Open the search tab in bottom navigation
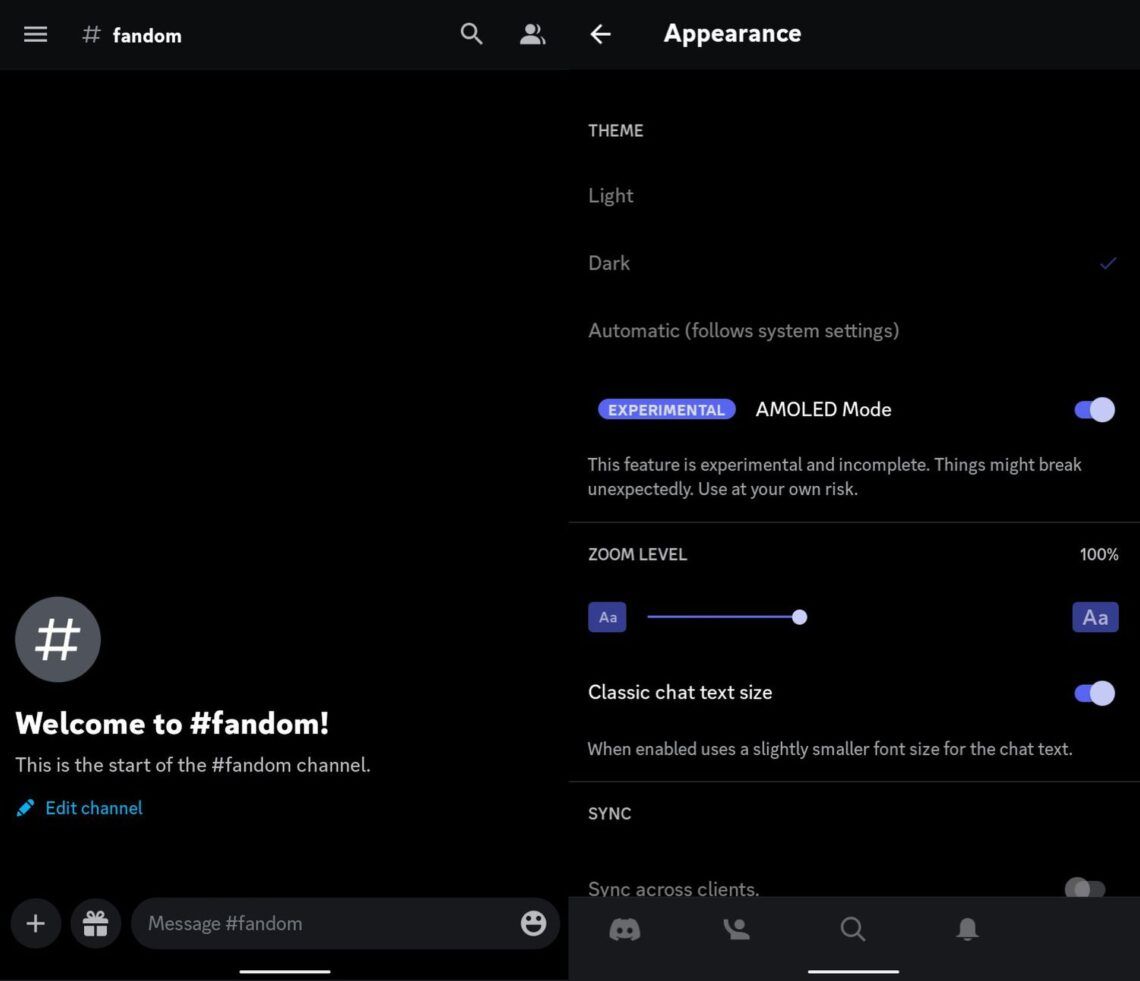Screen dimensions: 1140x981 pyautogui.click(x=852, y=929)
